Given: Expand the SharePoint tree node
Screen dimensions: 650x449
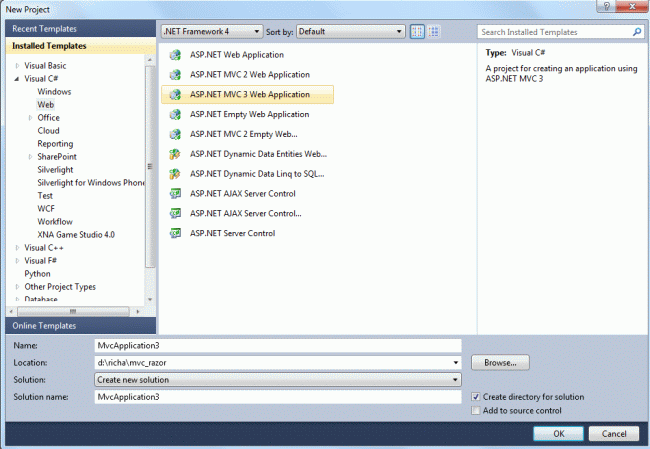Looking at the screenshot, I should pyautogui.click(x=30, y=157).
